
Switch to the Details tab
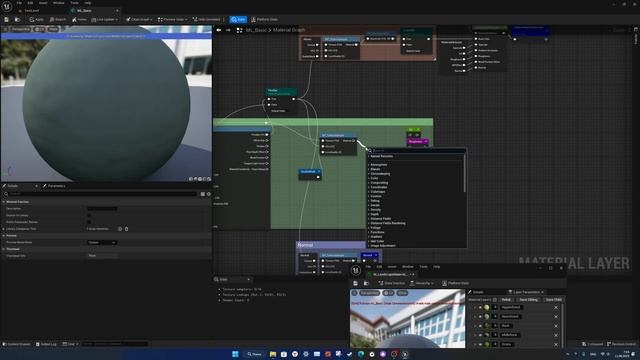[12, 186]
